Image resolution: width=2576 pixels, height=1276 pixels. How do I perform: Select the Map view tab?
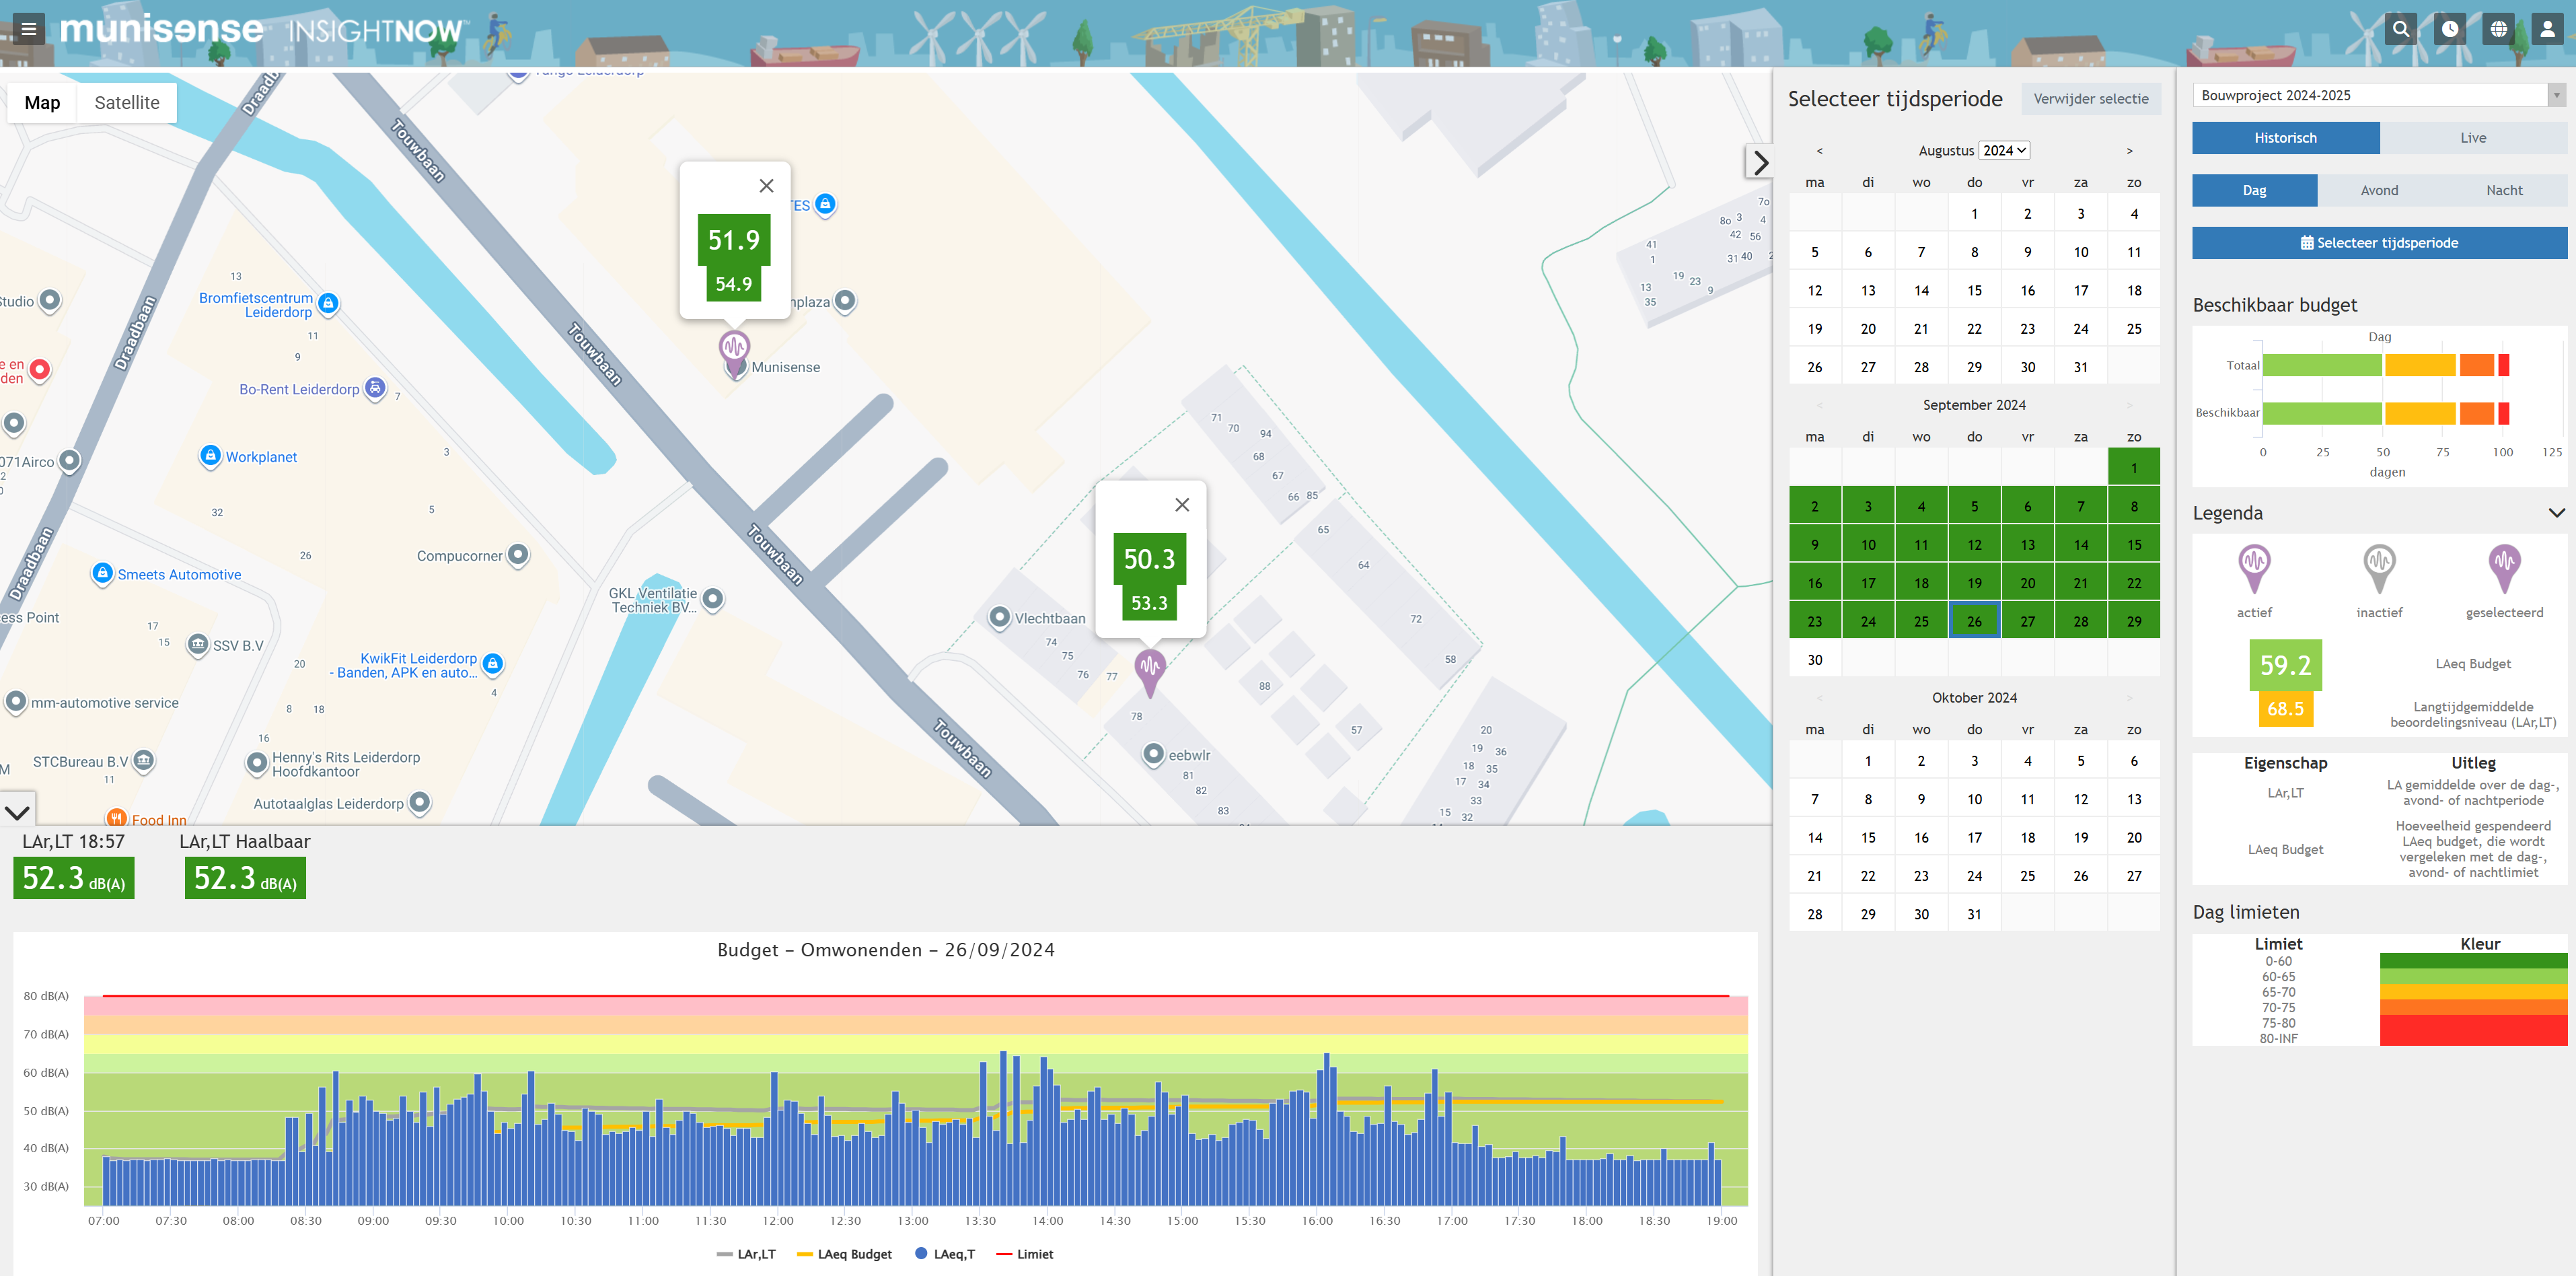point(42,103)
